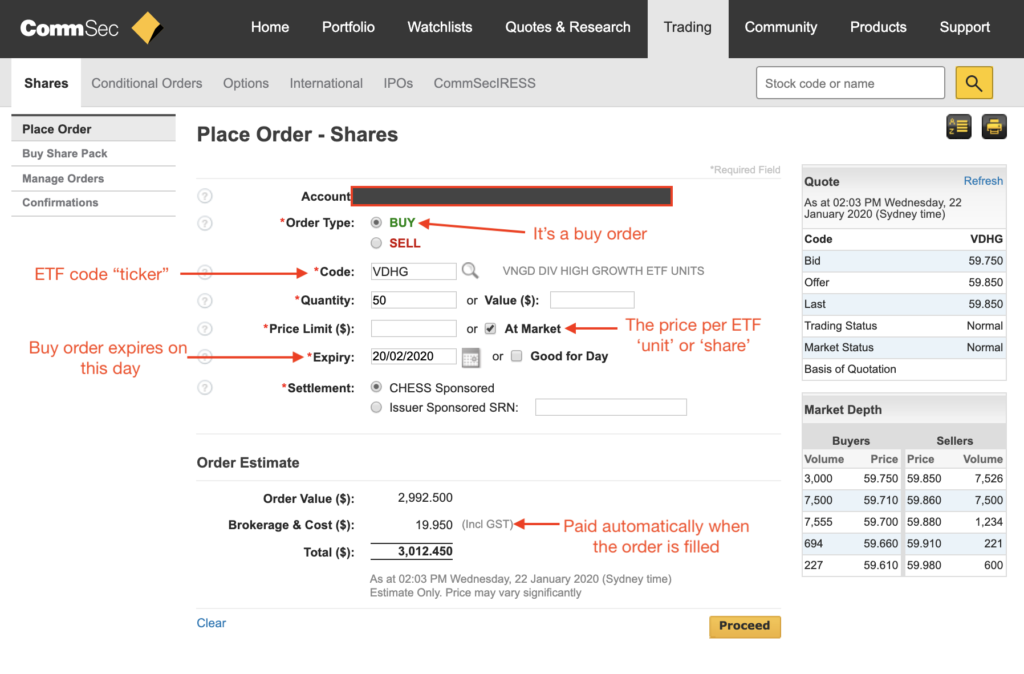The height and width of the screenshot is (674, 1024).
Task: Switch to the International tab
Action: click(326, 84)
